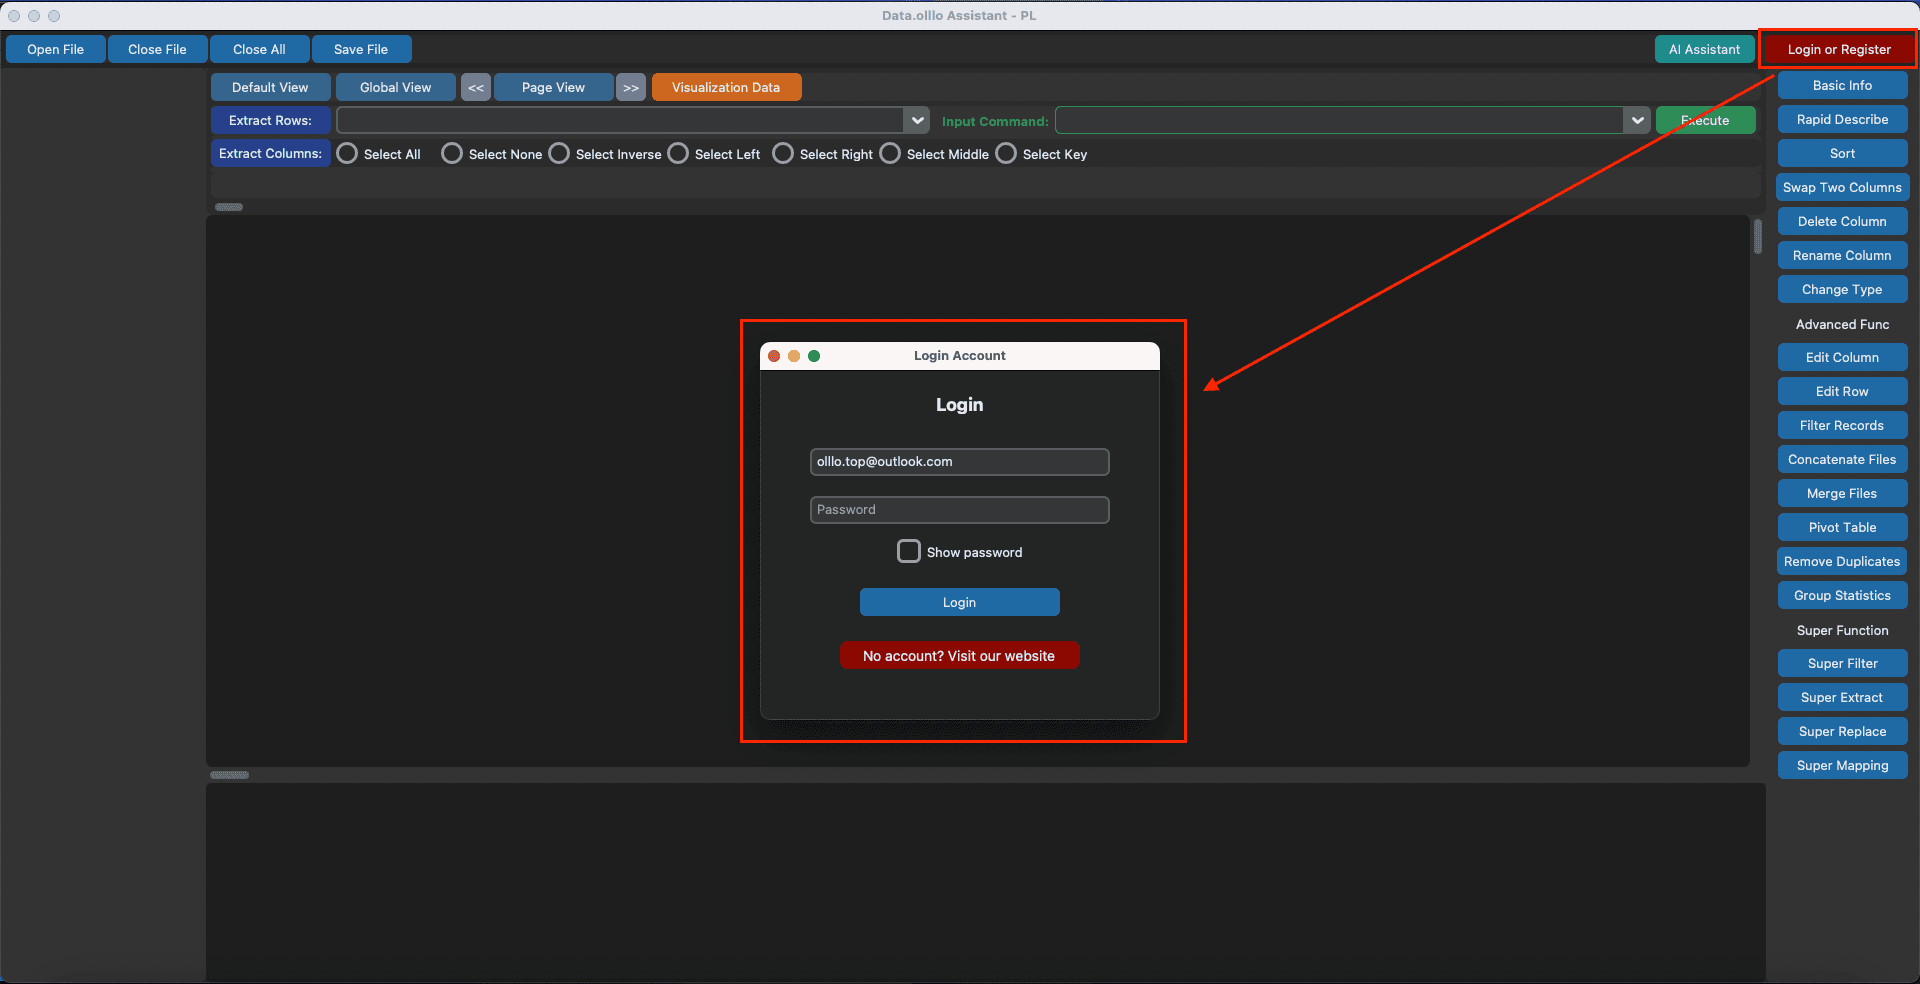Viewport: 1920px width, 984px height.
Task: Click the next page ">>" icon
Action: point(630,87)
